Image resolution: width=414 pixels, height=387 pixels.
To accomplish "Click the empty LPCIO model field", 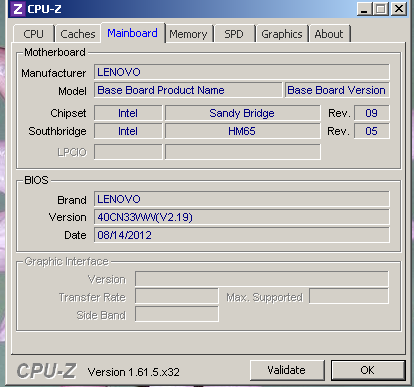I will click(x=243, y=152).
